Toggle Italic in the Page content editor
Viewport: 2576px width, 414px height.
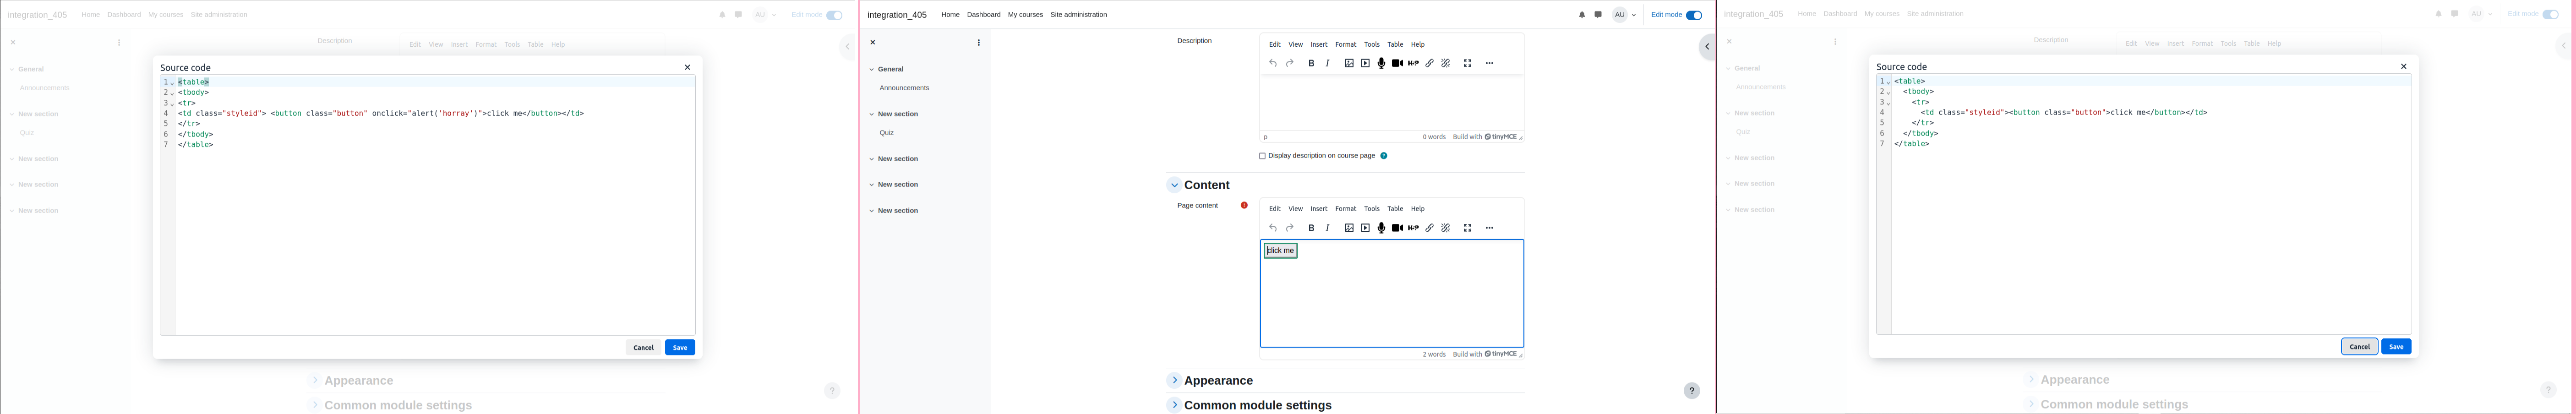(1328, 228)
